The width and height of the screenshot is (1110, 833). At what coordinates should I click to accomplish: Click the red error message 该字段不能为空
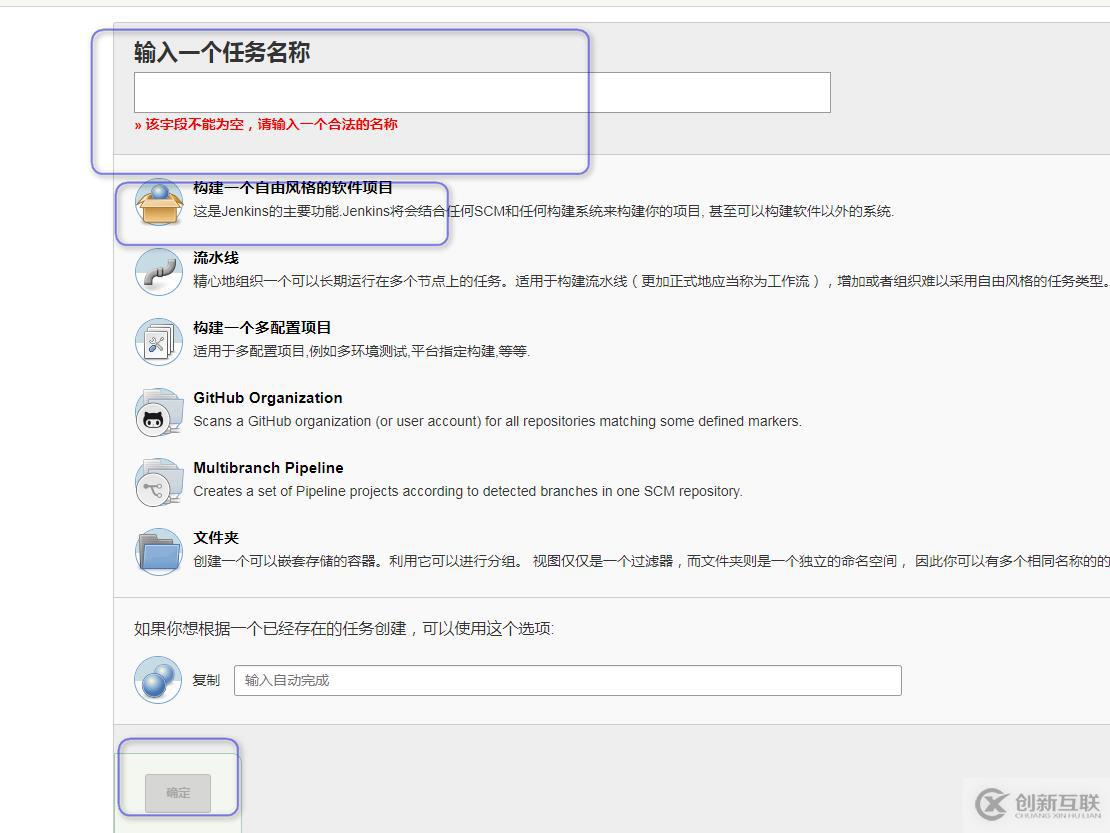(266, 125)
